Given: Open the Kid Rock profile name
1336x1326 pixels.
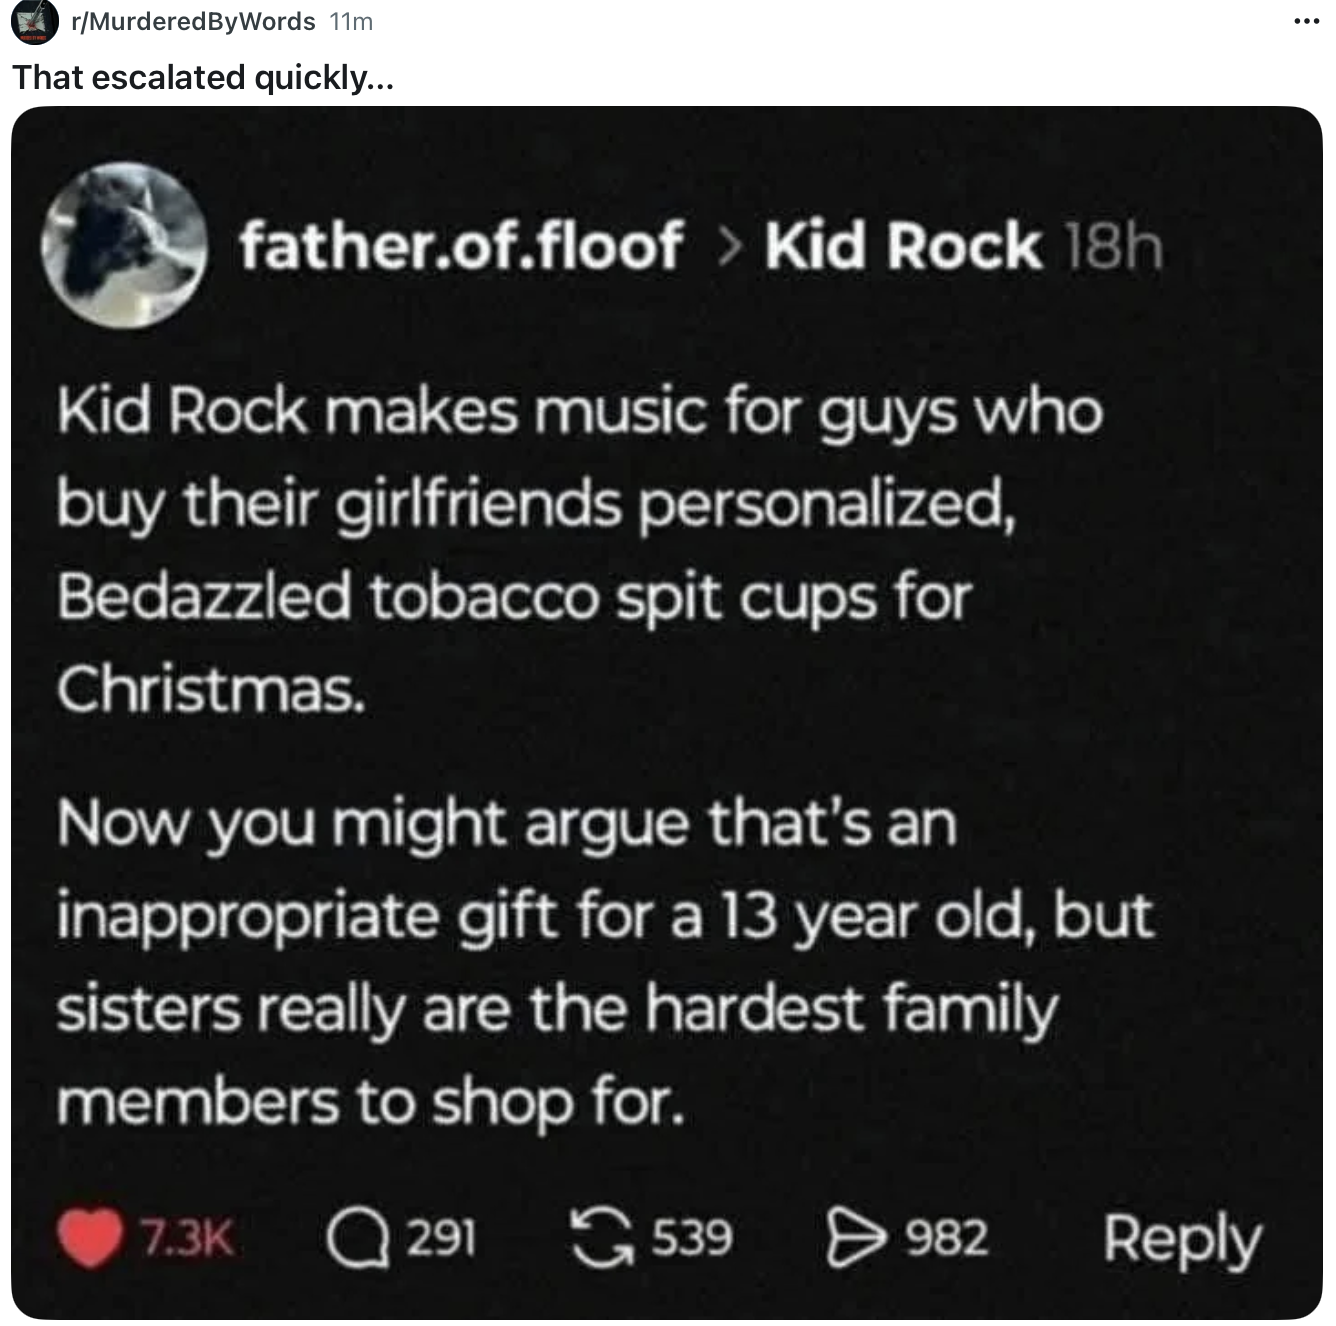Looking at the screenshot, I should pyautogui.click(x=903, y=245).
